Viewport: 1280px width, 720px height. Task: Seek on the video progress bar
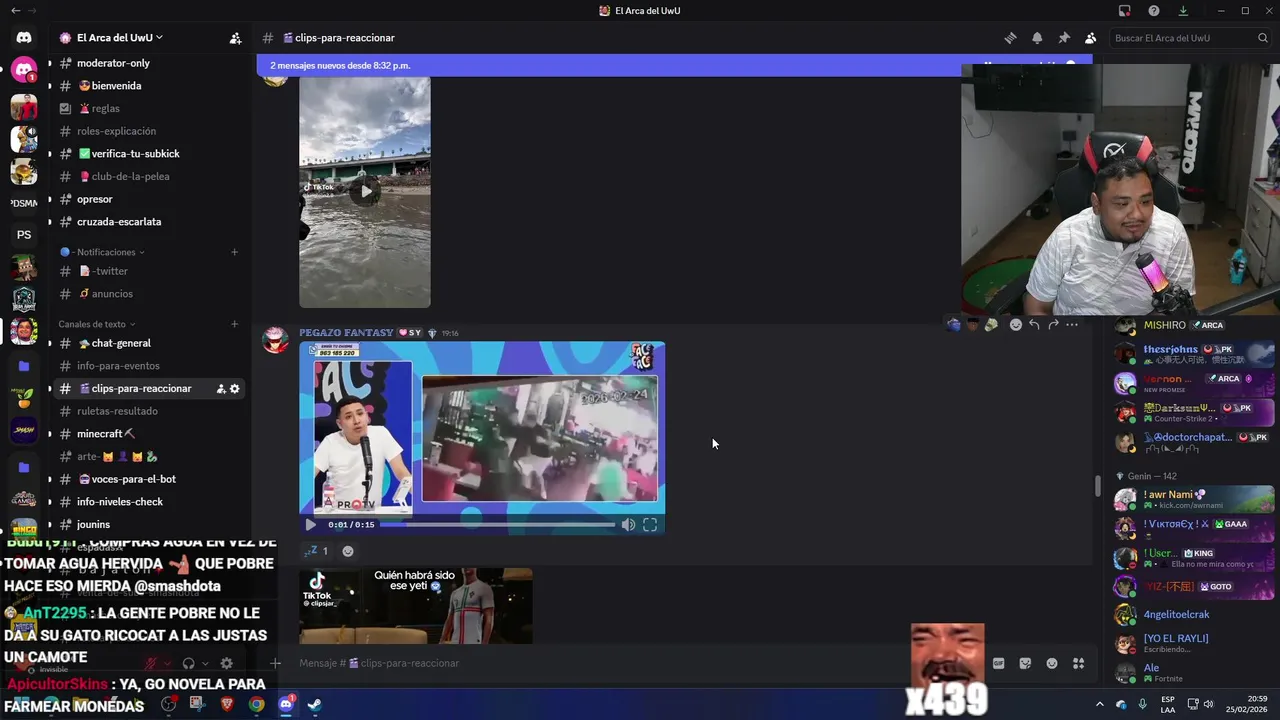click(498, 524)
